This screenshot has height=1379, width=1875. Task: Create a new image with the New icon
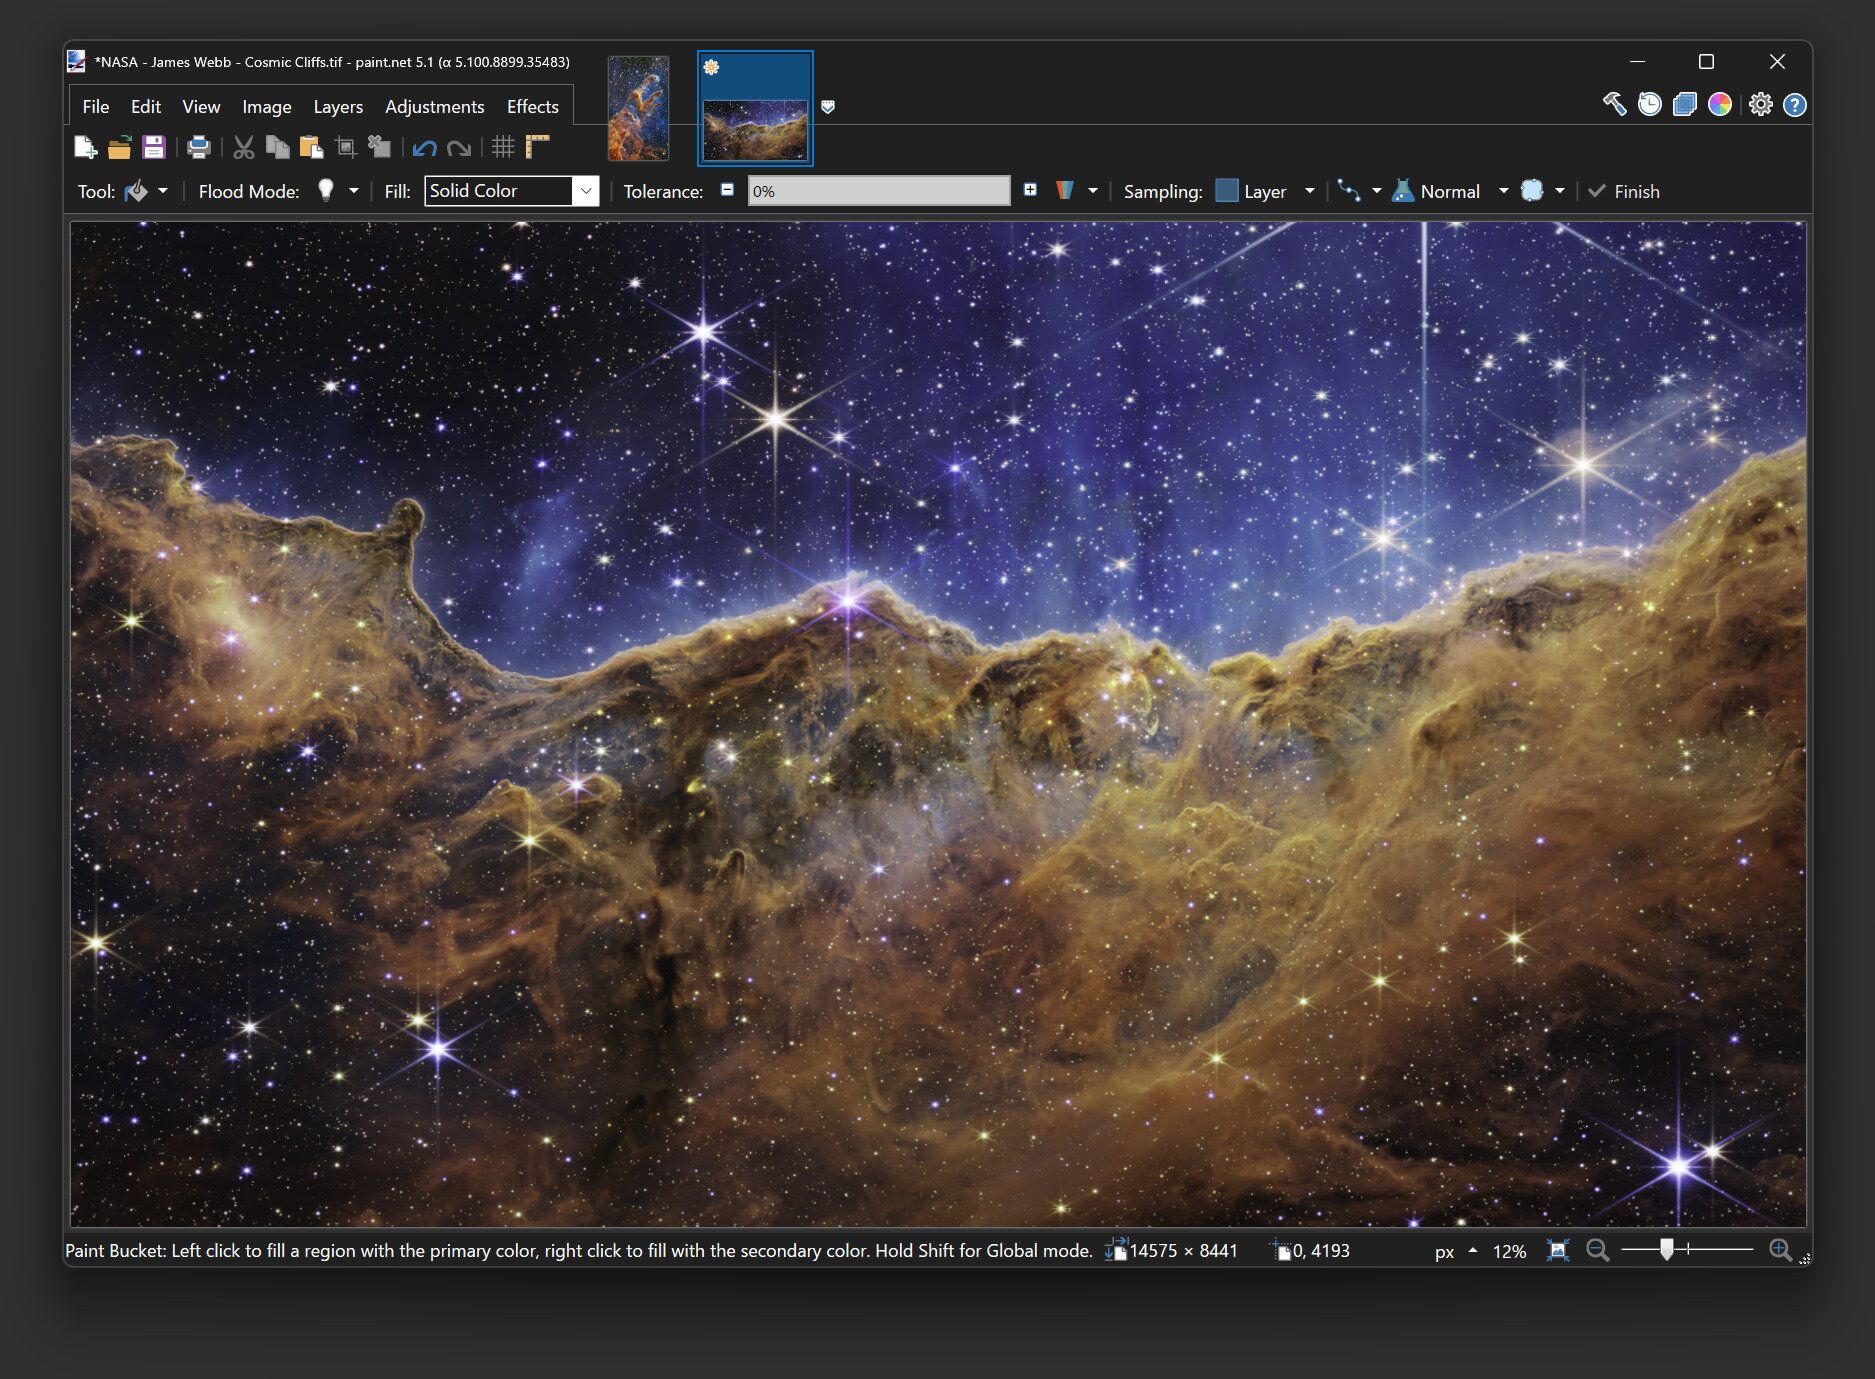86,148
